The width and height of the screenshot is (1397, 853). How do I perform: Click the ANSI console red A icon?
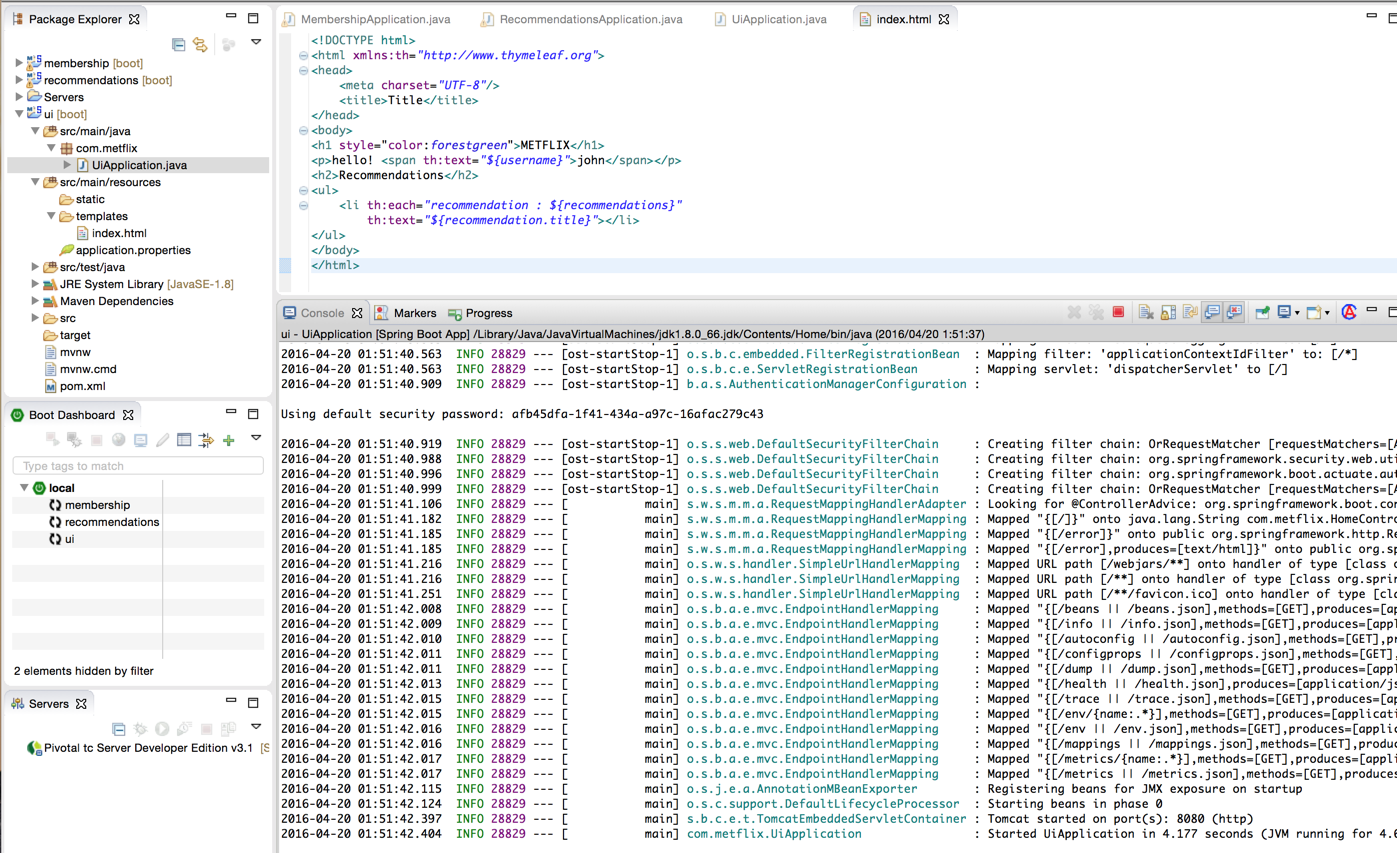[1349, 312]
